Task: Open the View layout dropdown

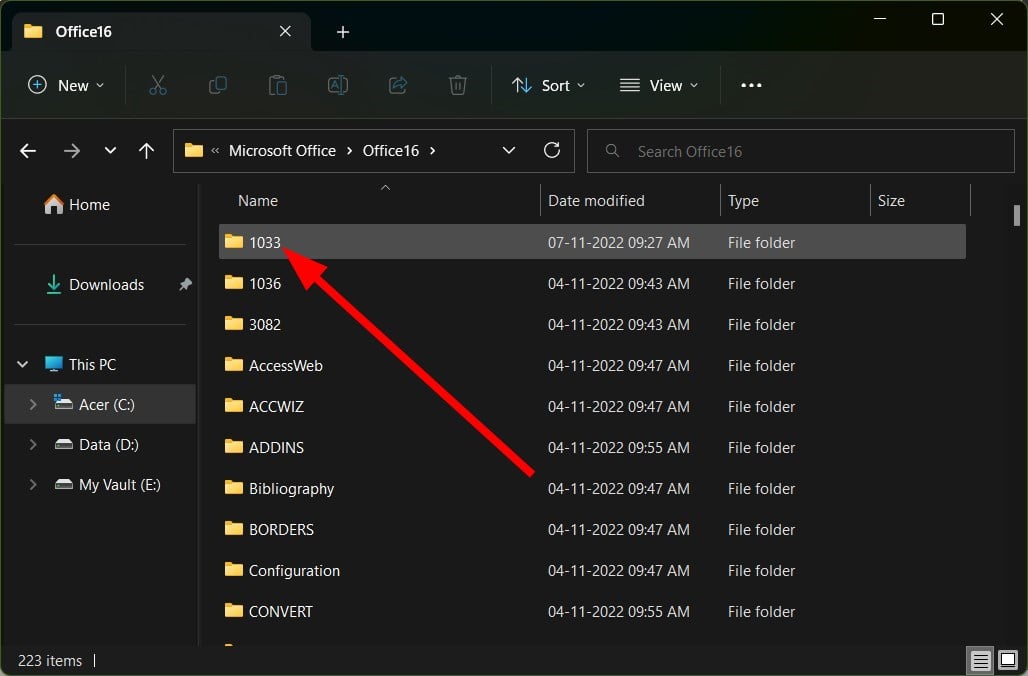Action: tap(660, 85)
